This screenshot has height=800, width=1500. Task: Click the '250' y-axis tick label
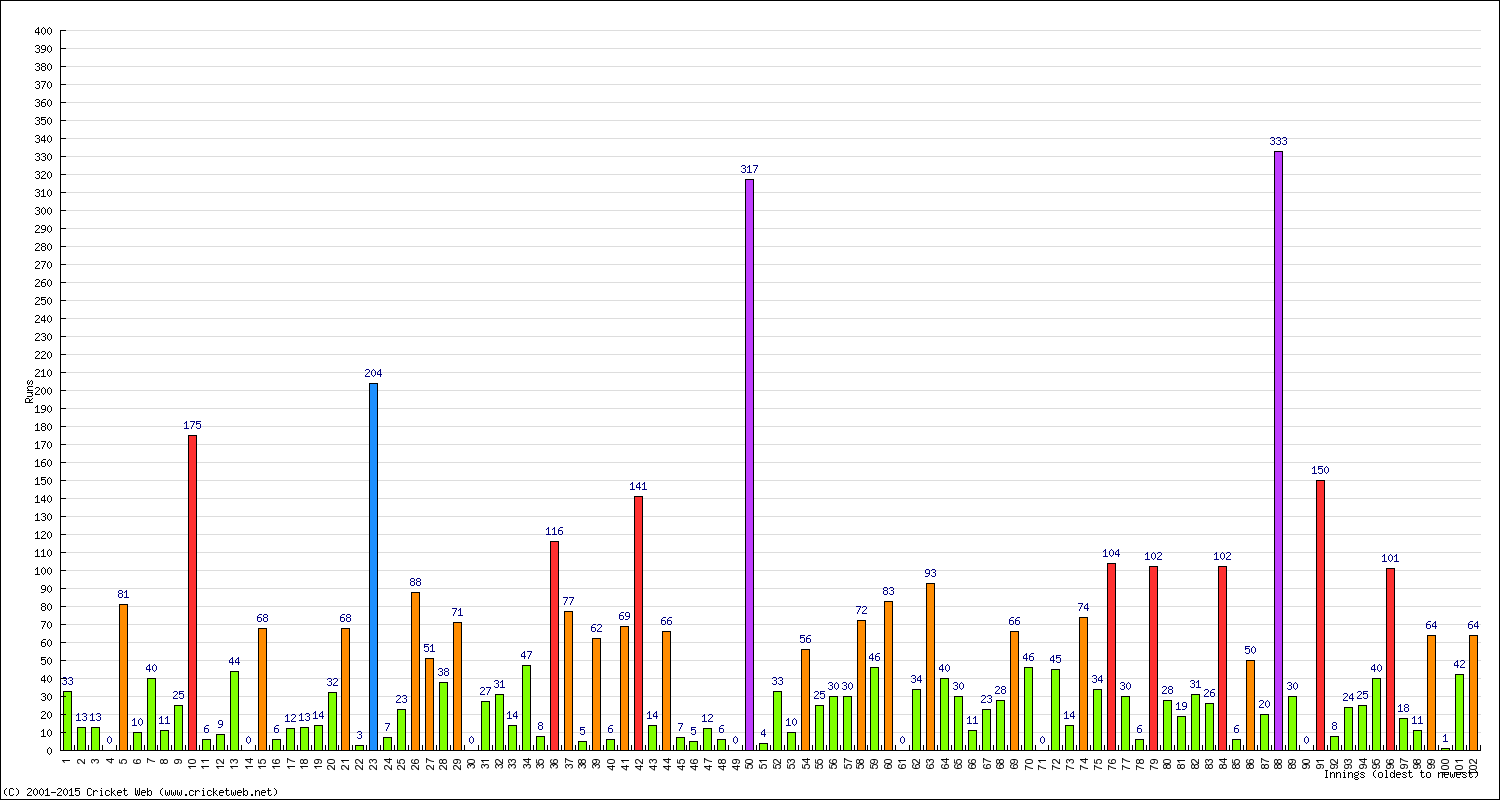tap(41, 301)
